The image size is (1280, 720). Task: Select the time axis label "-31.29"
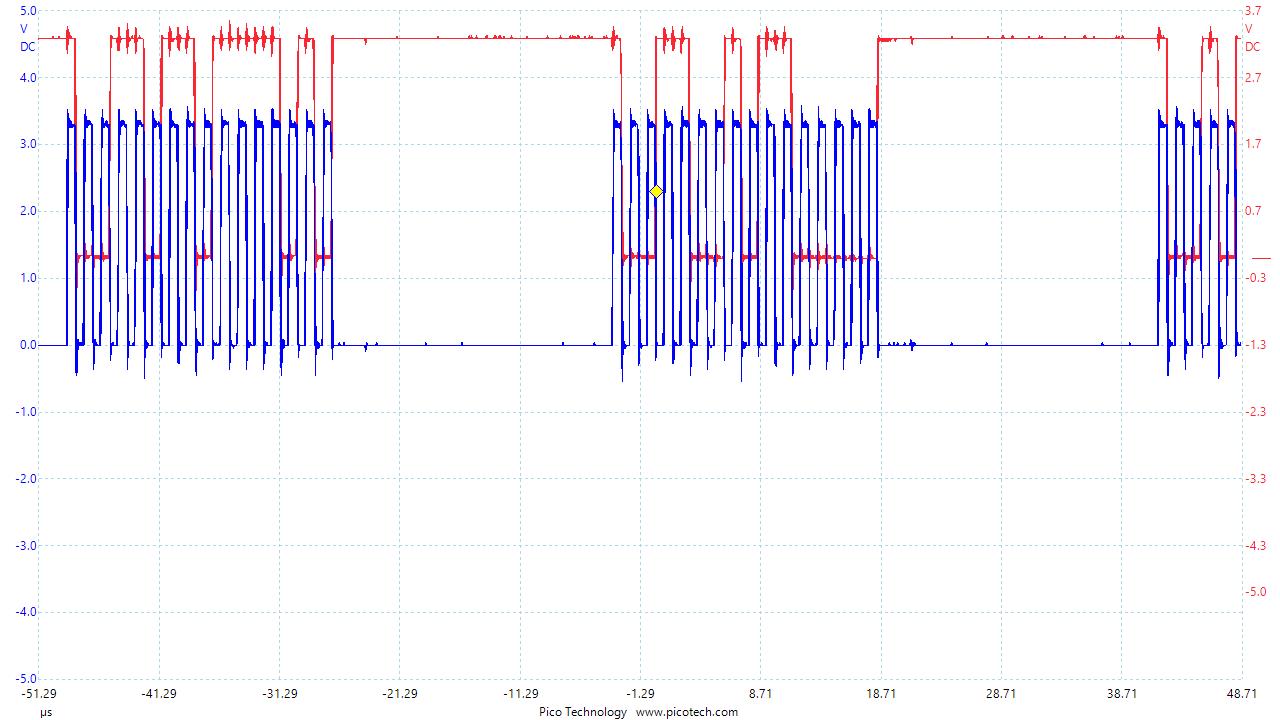[x=279, y=693]
